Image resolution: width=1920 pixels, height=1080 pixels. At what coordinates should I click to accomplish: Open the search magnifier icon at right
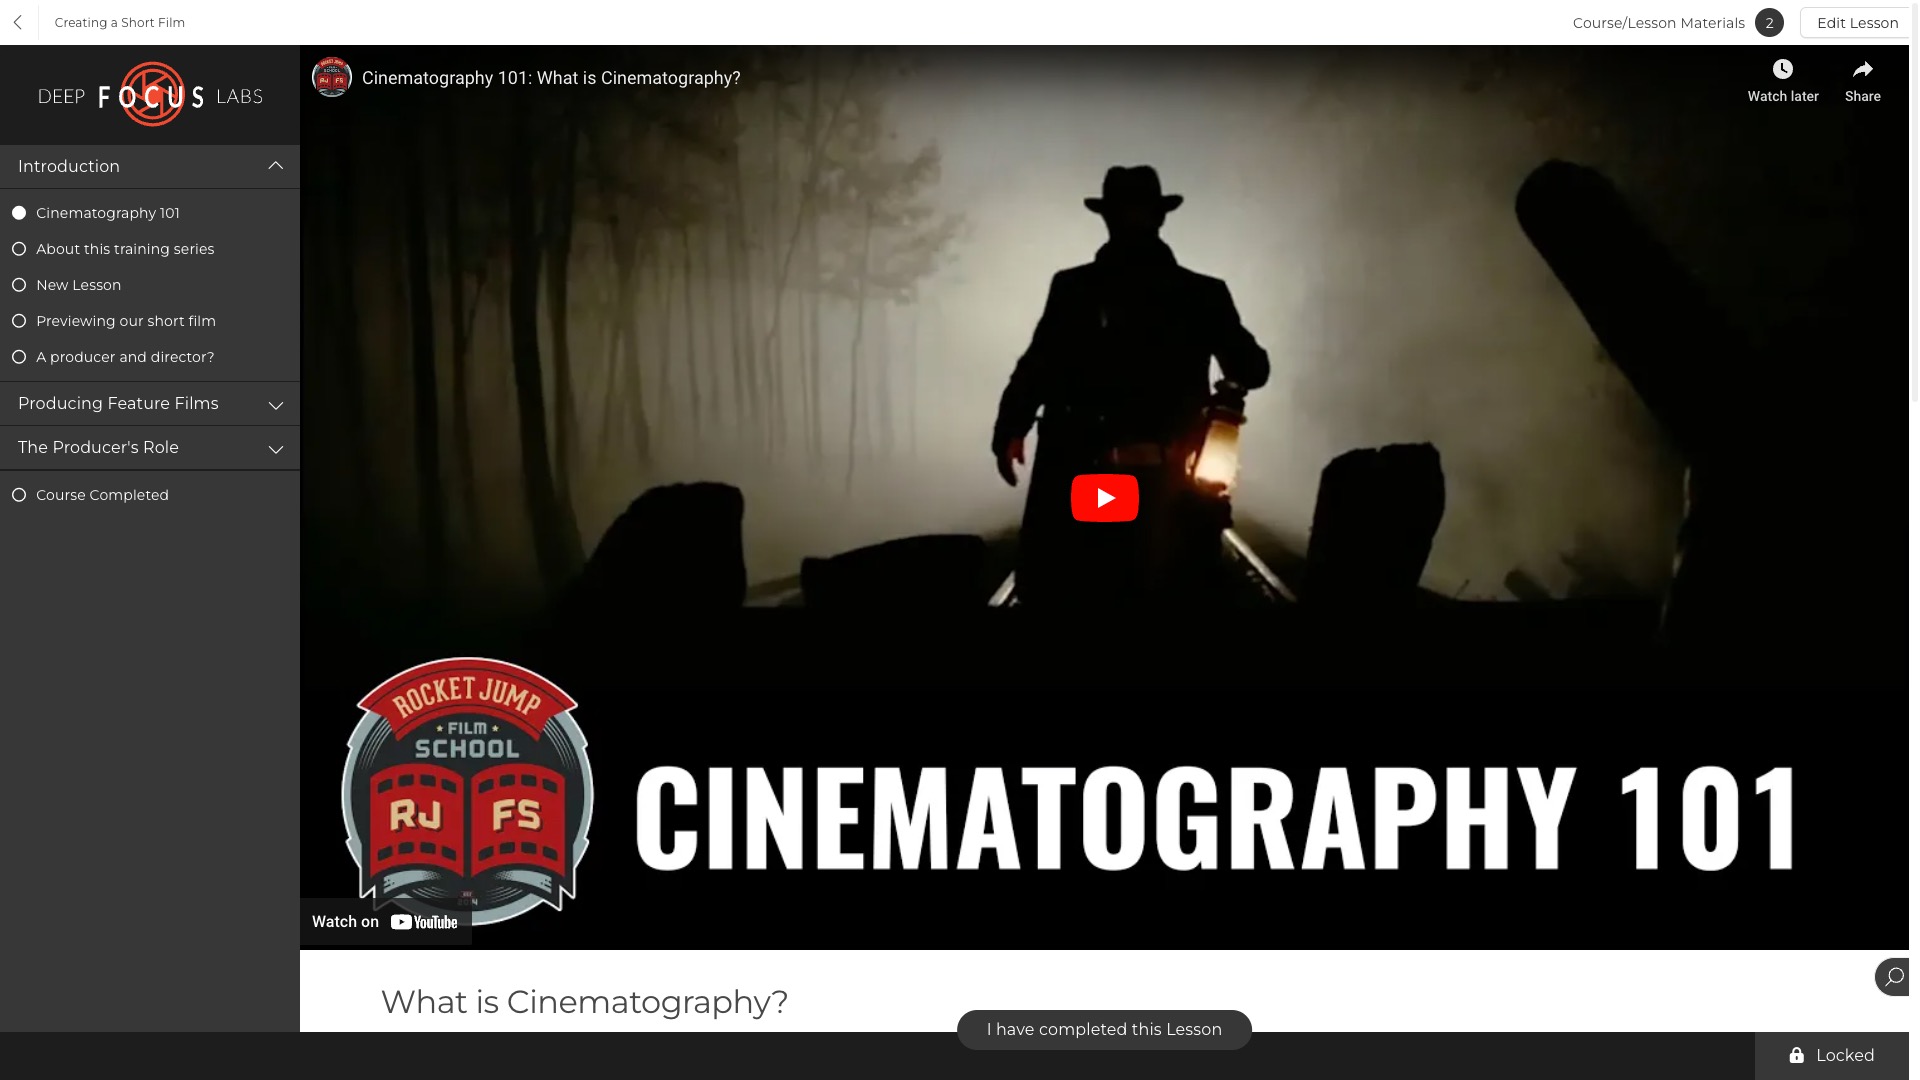pyautogui.click(x=1894, y=977)
